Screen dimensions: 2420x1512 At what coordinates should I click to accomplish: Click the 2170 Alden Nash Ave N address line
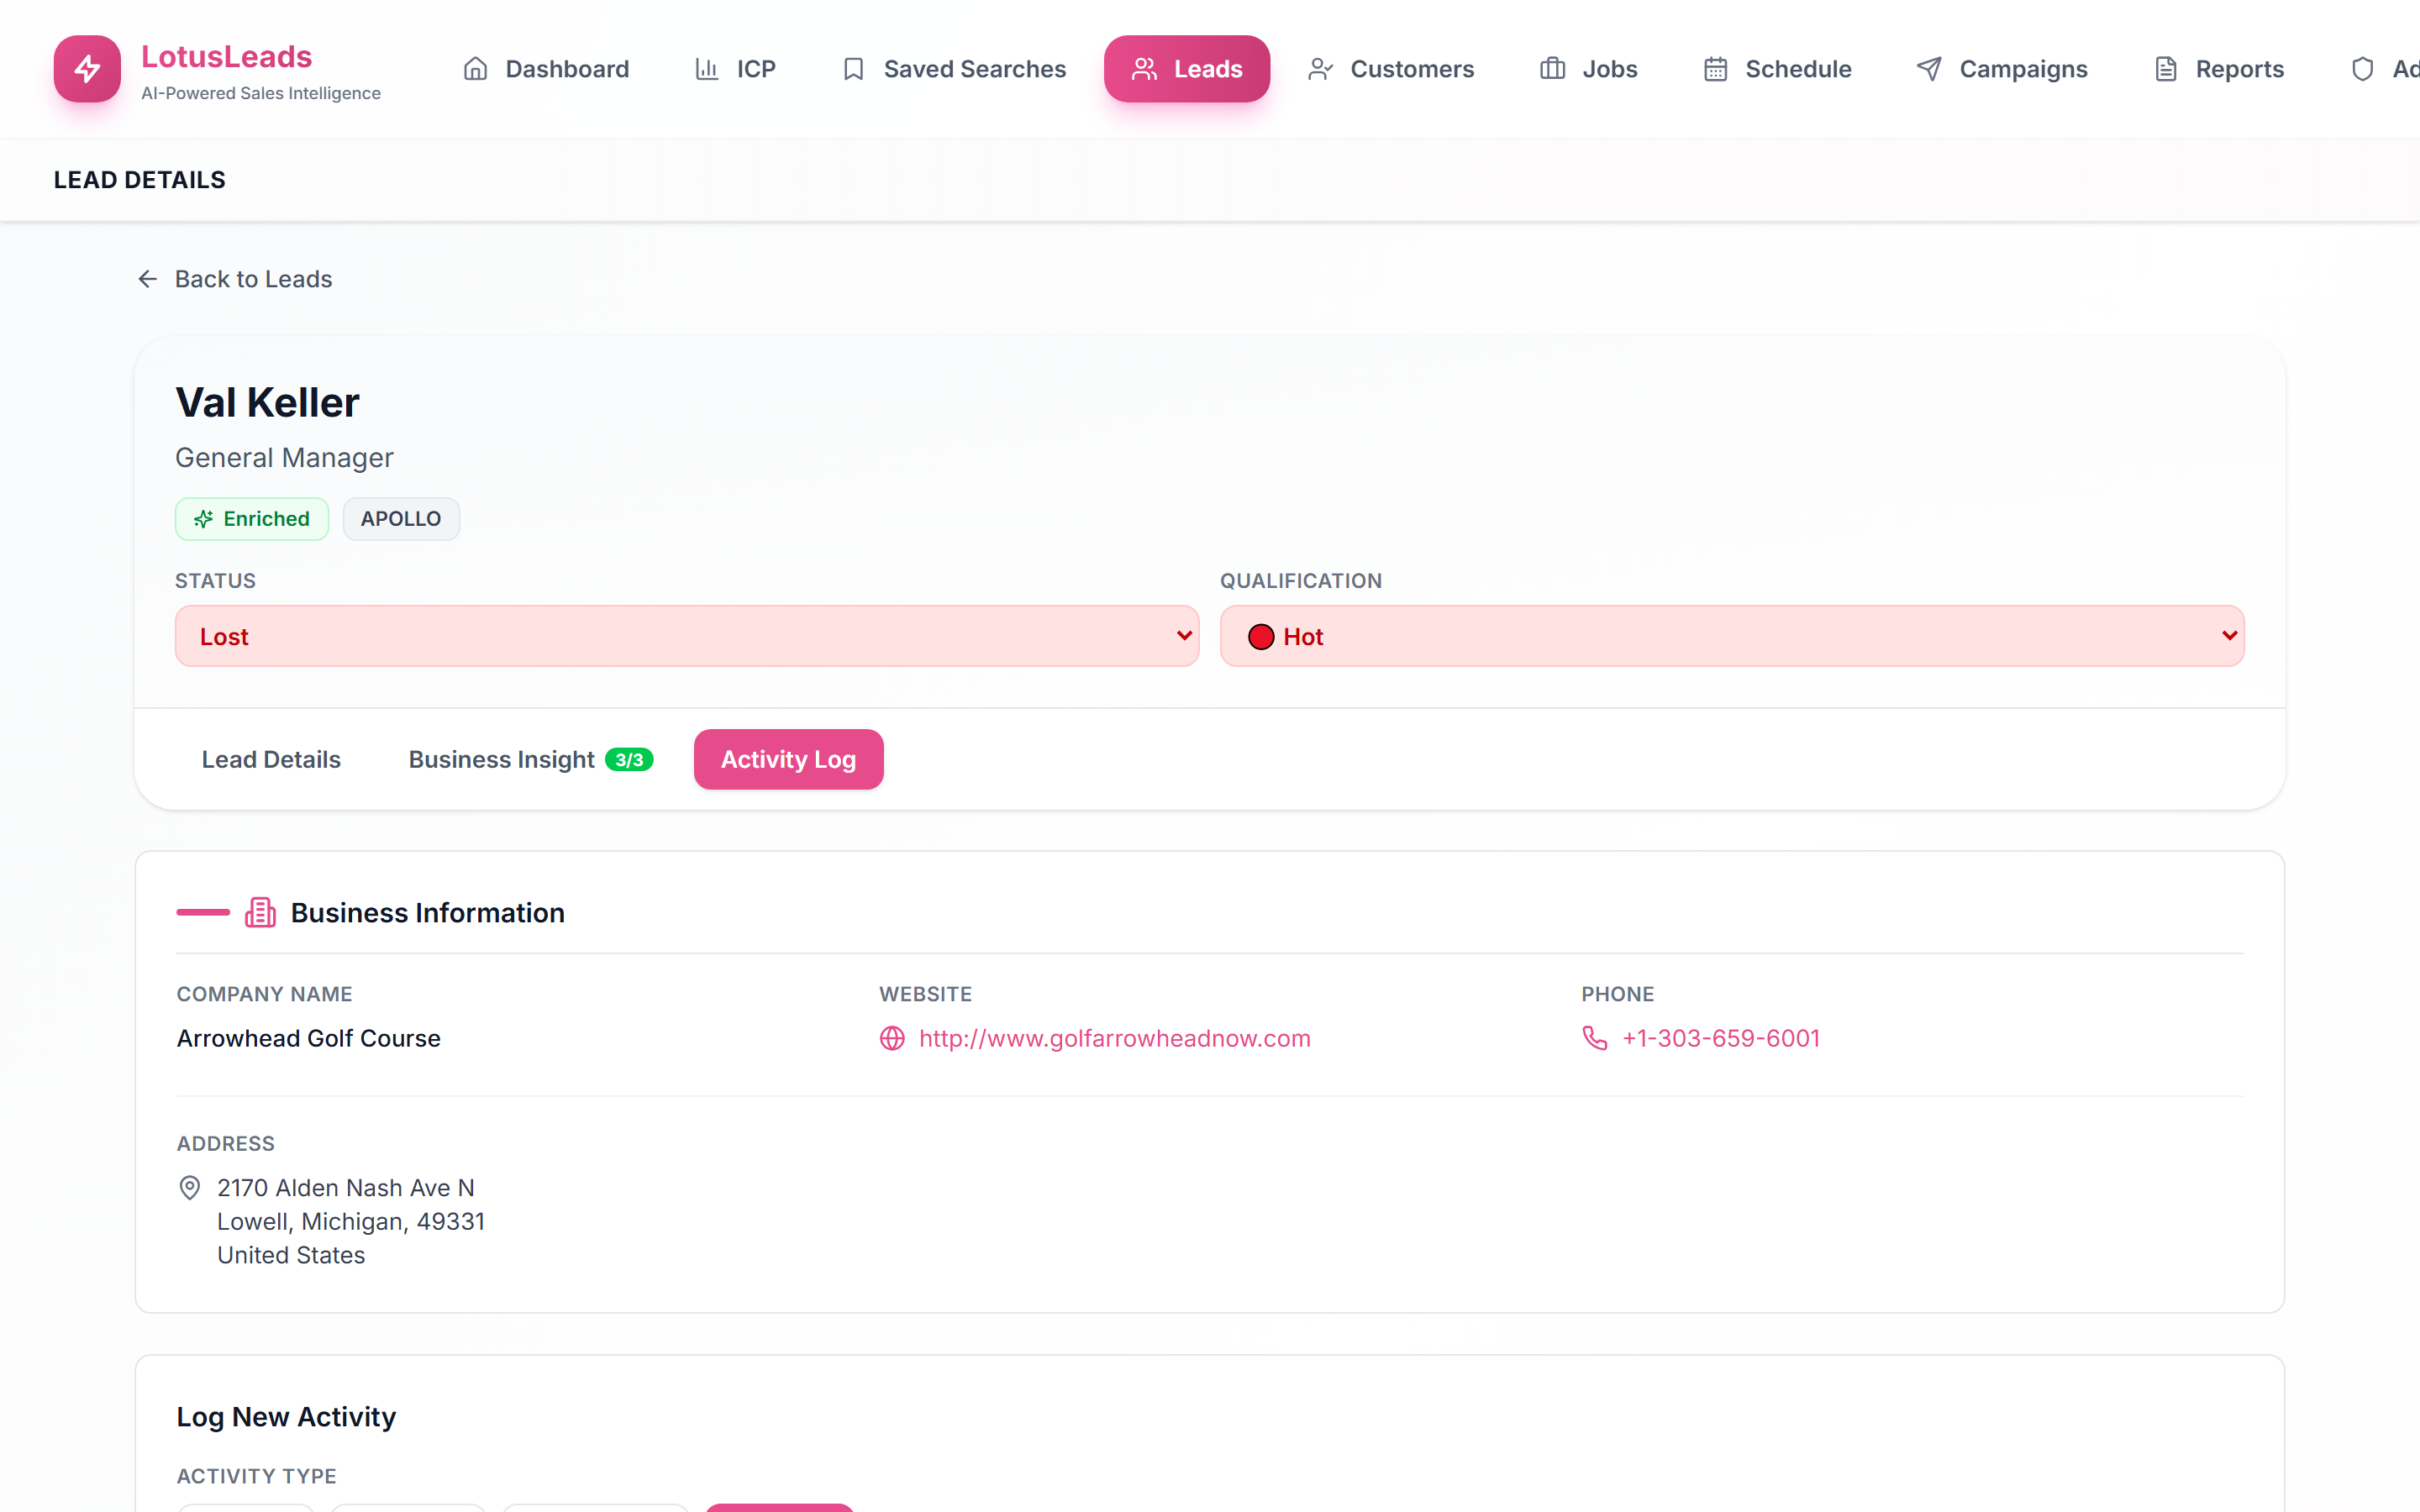[345, 1188]
